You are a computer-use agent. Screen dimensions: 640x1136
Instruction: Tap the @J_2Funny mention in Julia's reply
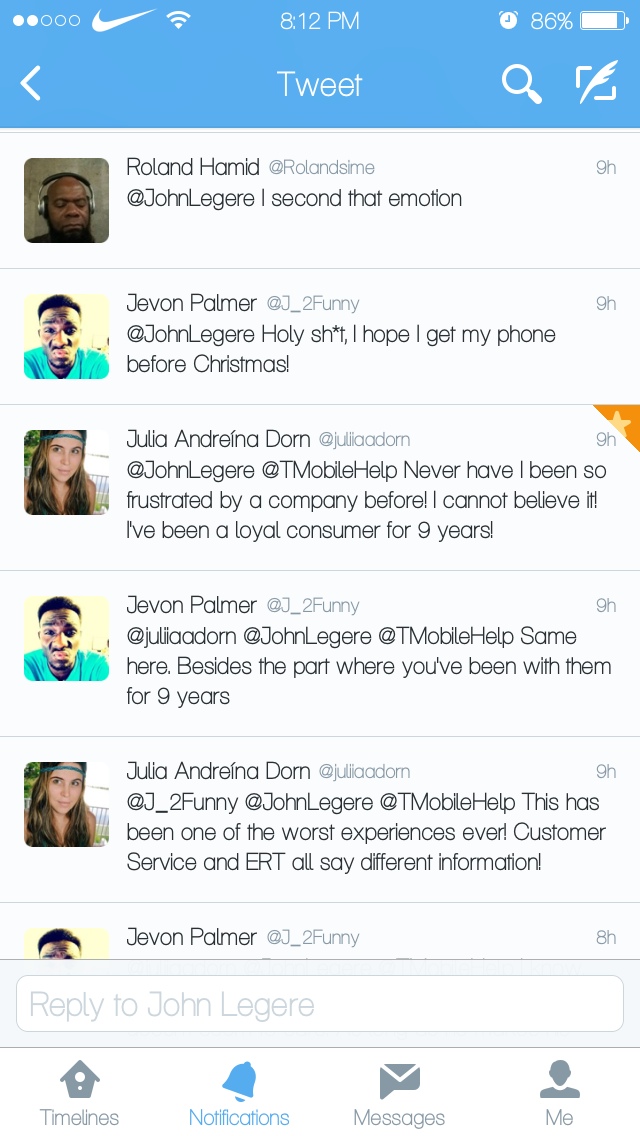pos(182,802)
